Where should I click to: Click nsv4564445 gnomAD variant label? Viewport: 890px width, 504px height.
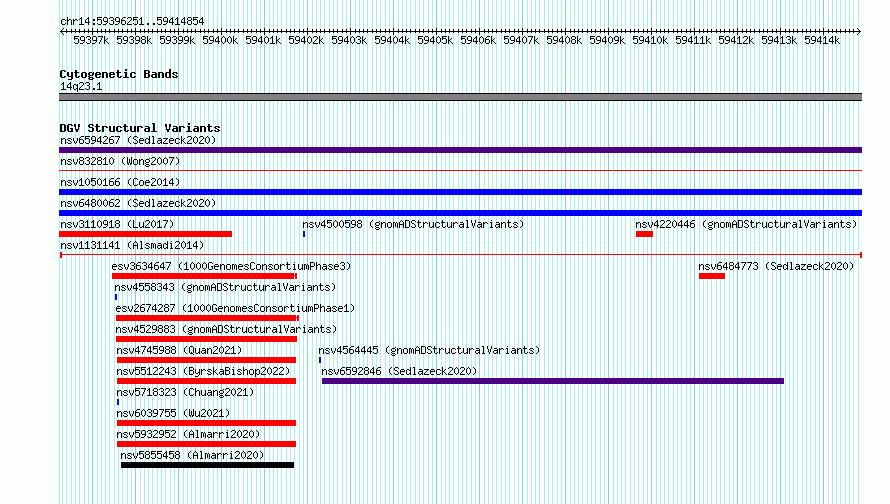tap(429, 350)
